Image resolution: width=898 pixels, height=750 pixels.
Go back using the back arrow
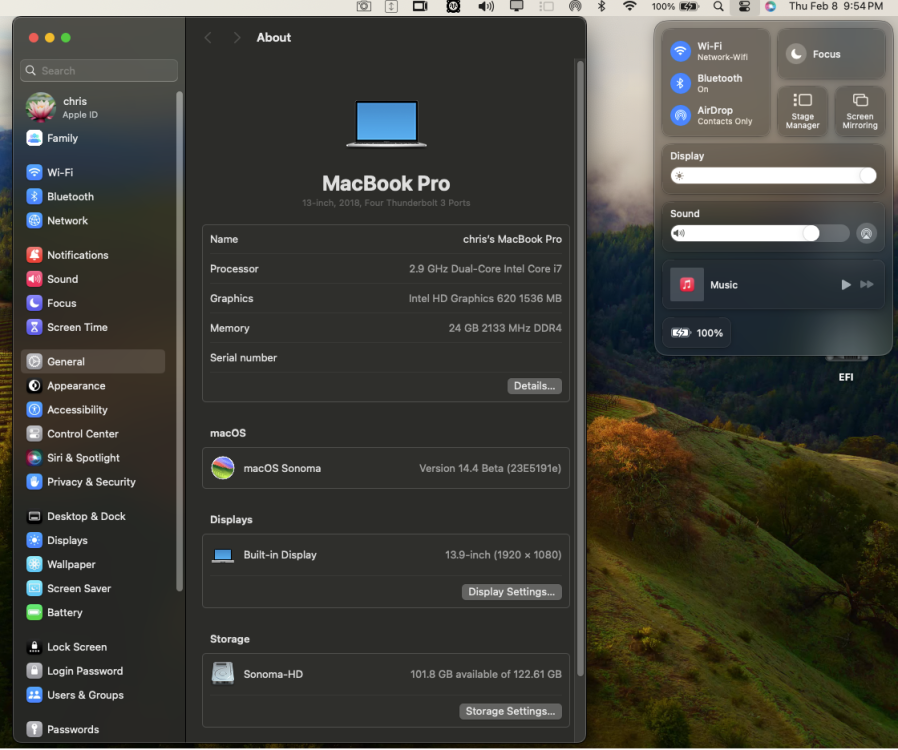pos(208,38)
